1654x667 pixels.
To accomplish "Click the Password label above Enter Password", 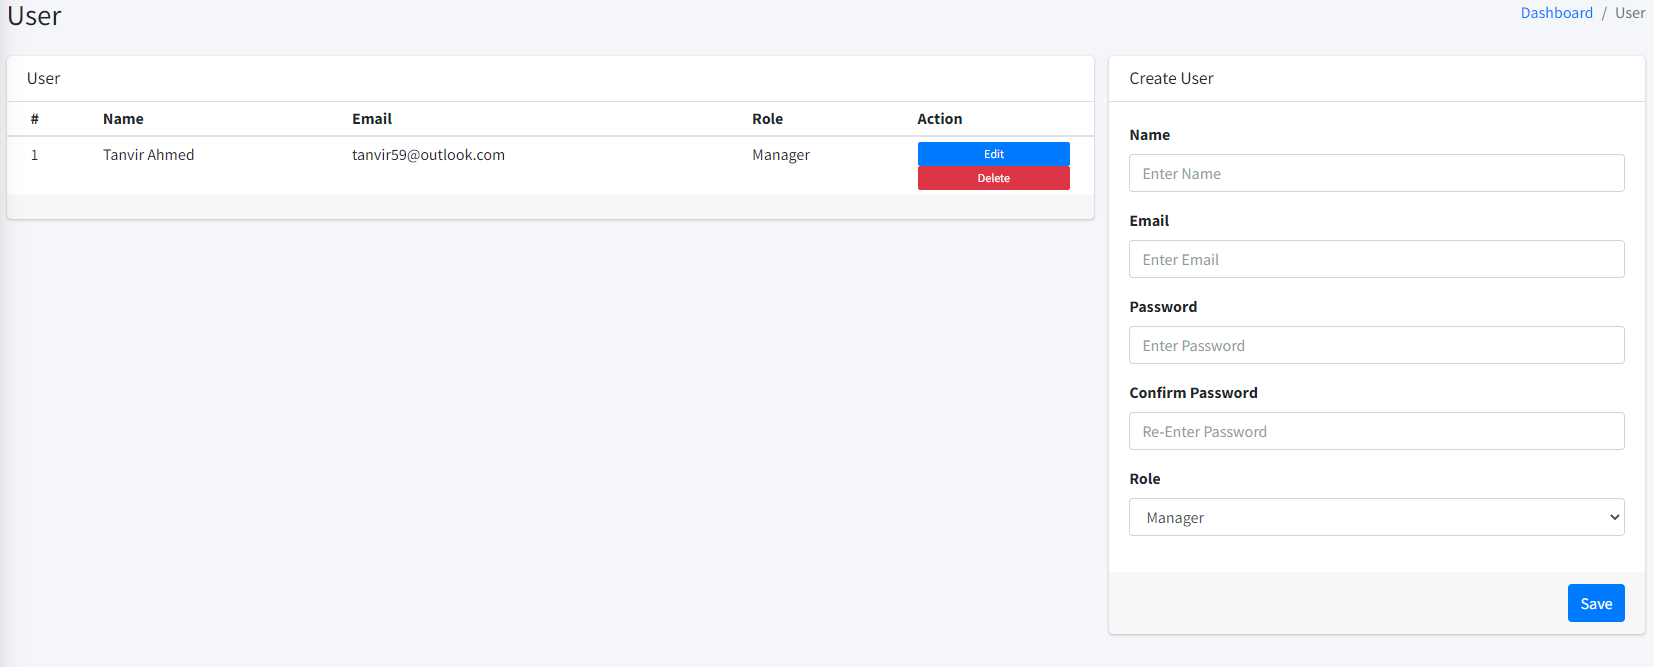I will [1163, 307].
